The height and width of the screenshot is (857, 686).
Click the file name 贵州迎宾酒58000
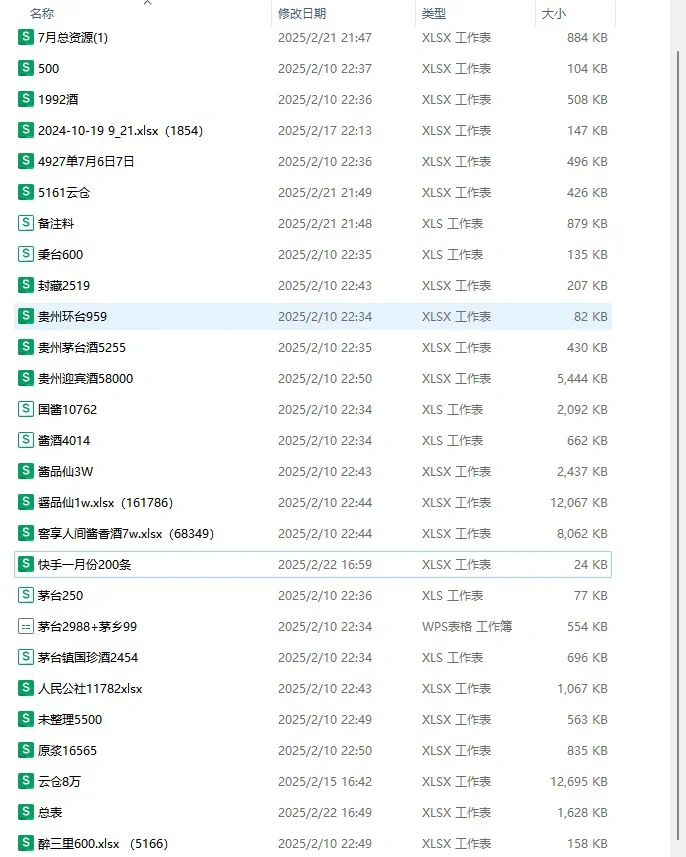click(85, 378)
